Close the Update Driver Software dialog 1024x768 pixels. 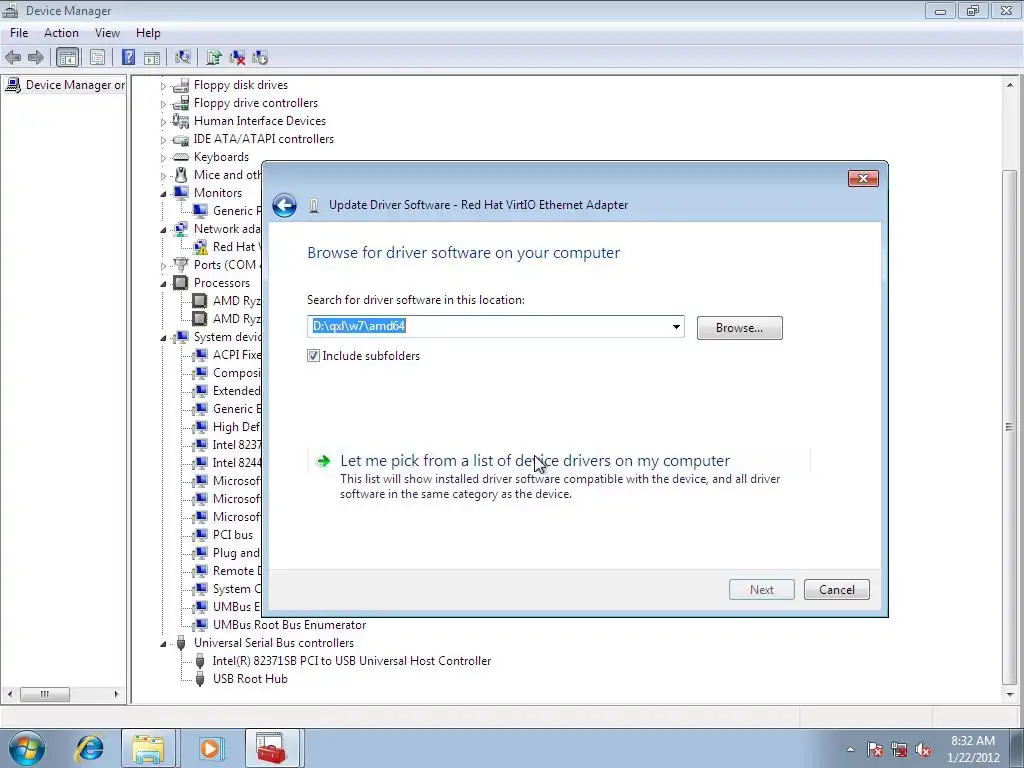(863, 178)
